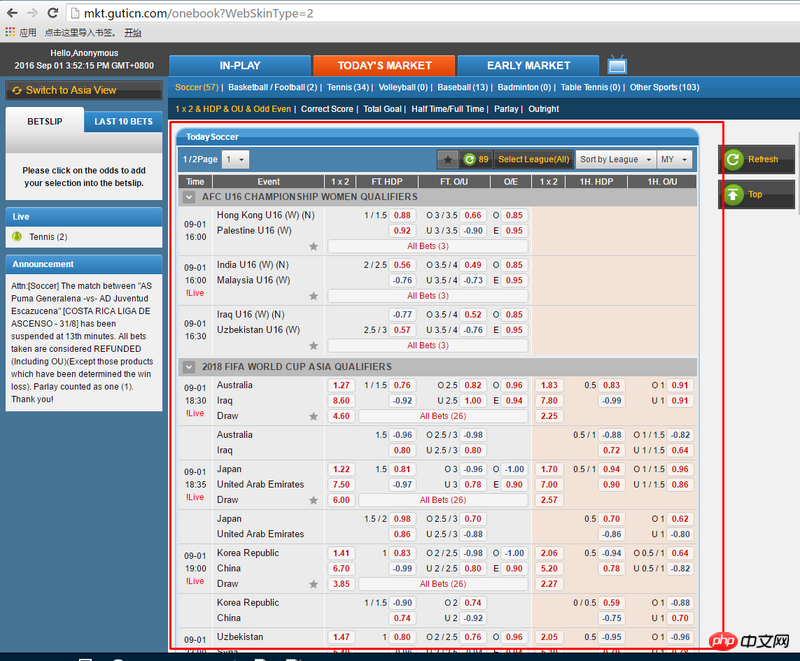Click the tennis ball icon under Live

(17, 237)
